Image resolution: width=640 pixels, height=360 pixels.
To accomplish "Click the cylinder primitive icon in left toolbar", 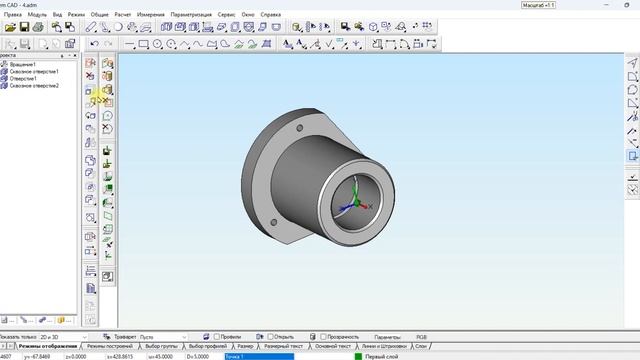I will (x=107, y=76).
